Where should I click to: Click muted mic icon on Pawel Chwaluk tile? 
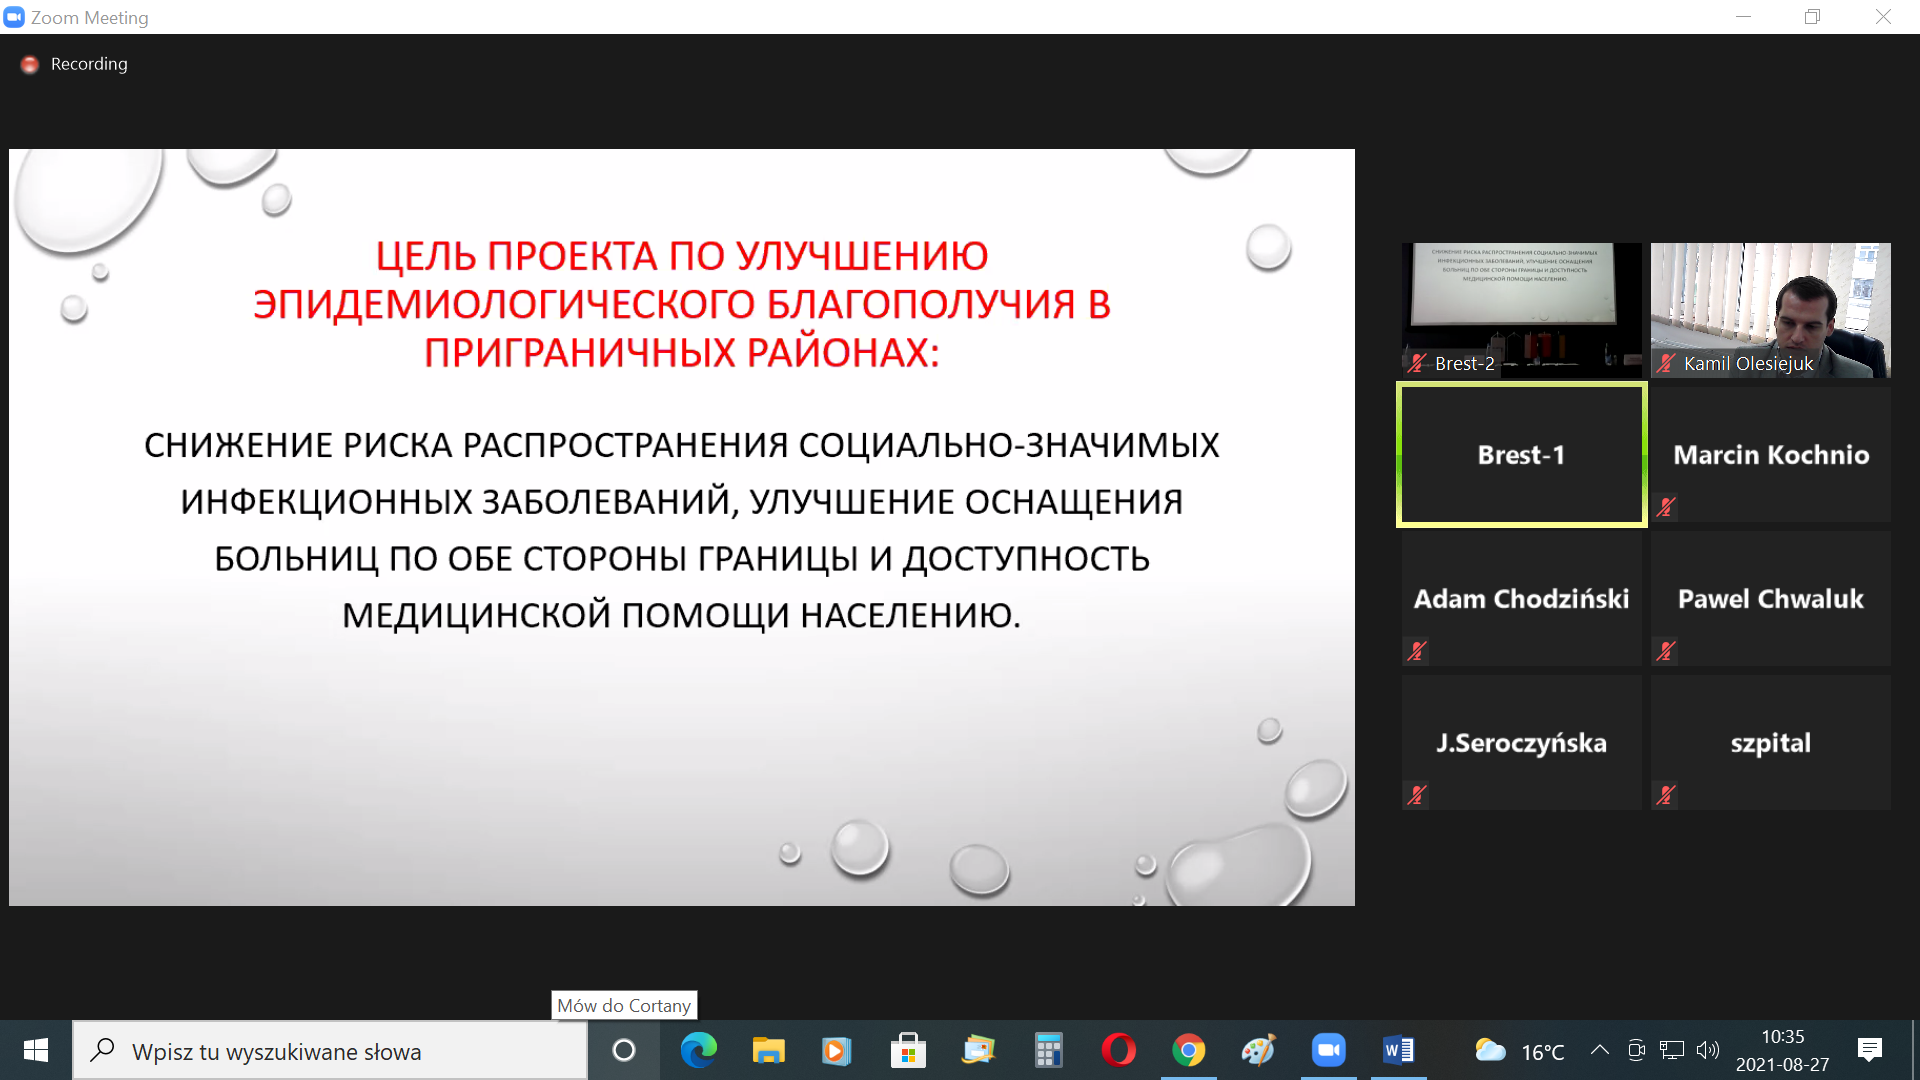(x=1666, y=651)
